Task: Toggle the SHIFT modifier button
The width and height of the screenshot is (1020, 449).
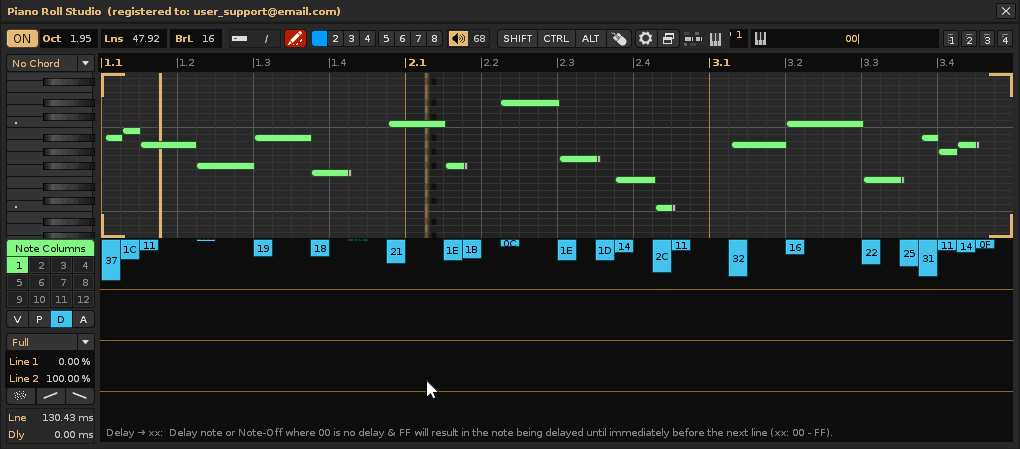Action: coord(518,39)
